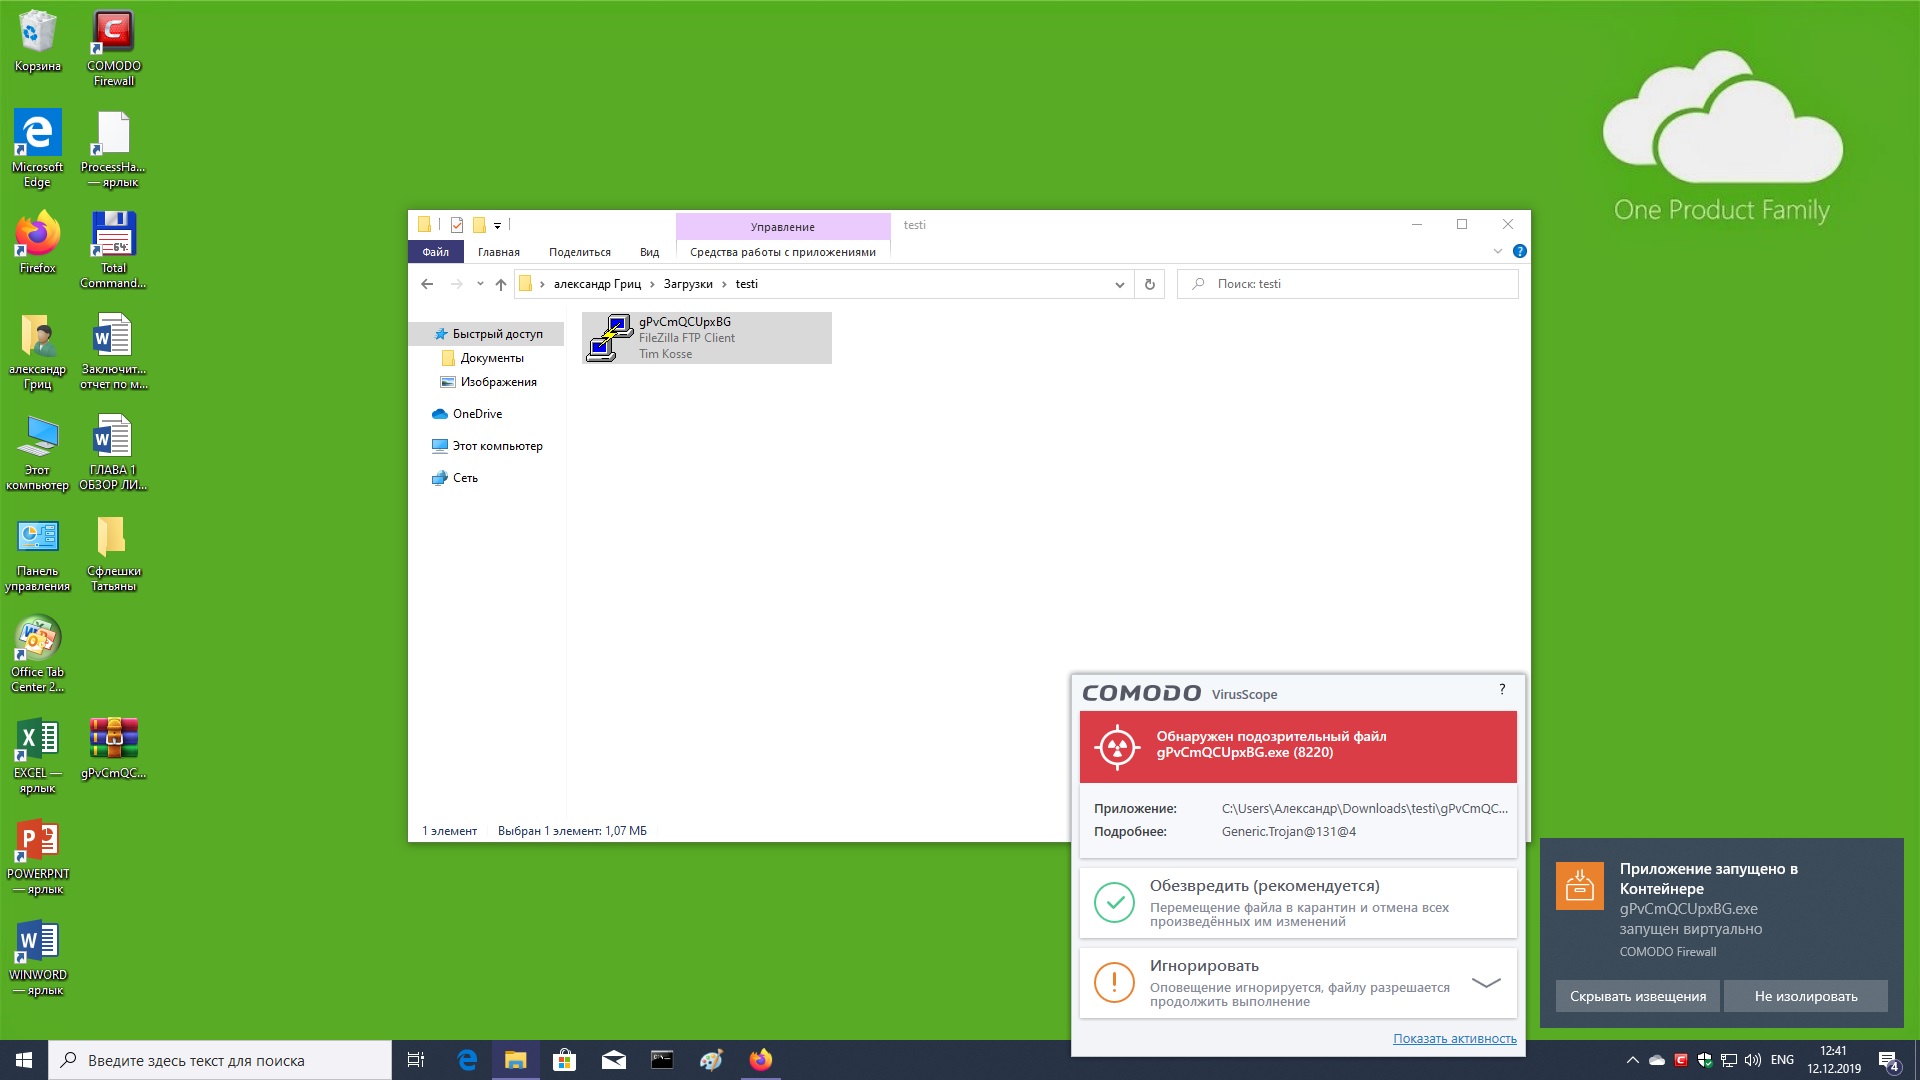Image resolution: width=1920 pixels, height=1080 pixels.
Task: Click Не изолировать button
Action: [x=1805, y=996]
